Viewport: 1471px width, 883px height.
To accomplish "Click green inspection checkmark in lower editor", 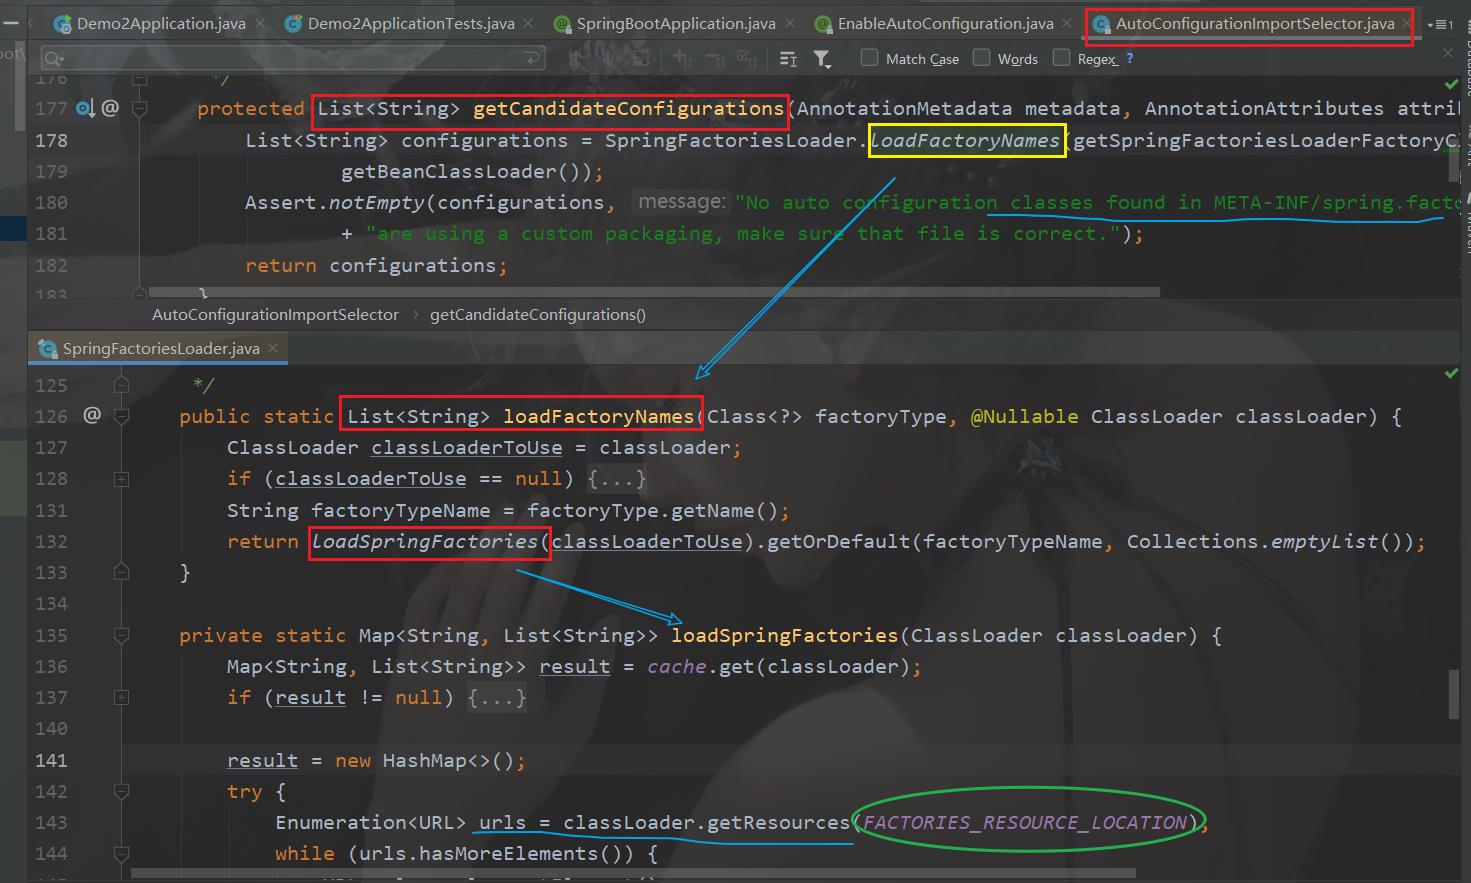I will [x=1451, y=373].
